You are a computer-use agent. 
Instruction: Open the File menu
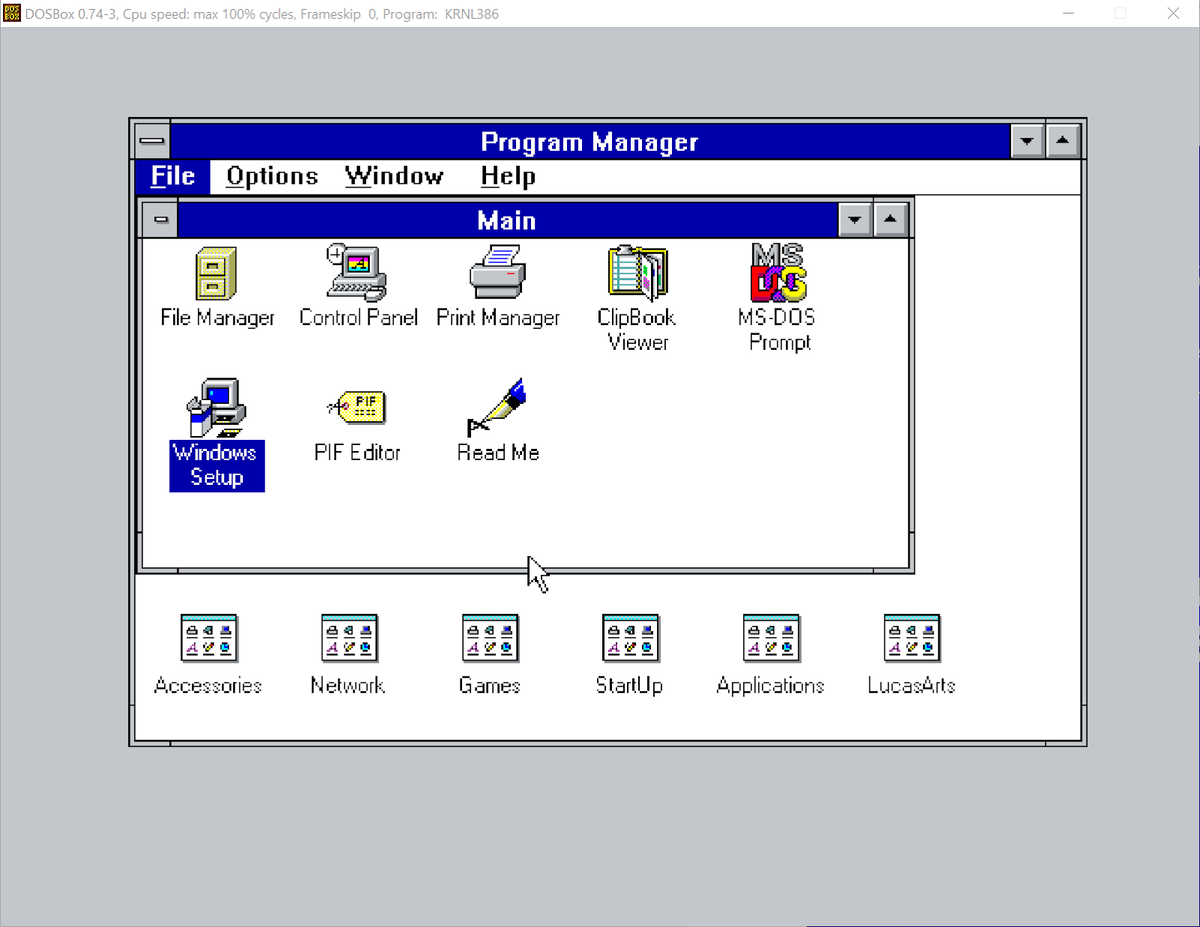click(x=173, y=176)
